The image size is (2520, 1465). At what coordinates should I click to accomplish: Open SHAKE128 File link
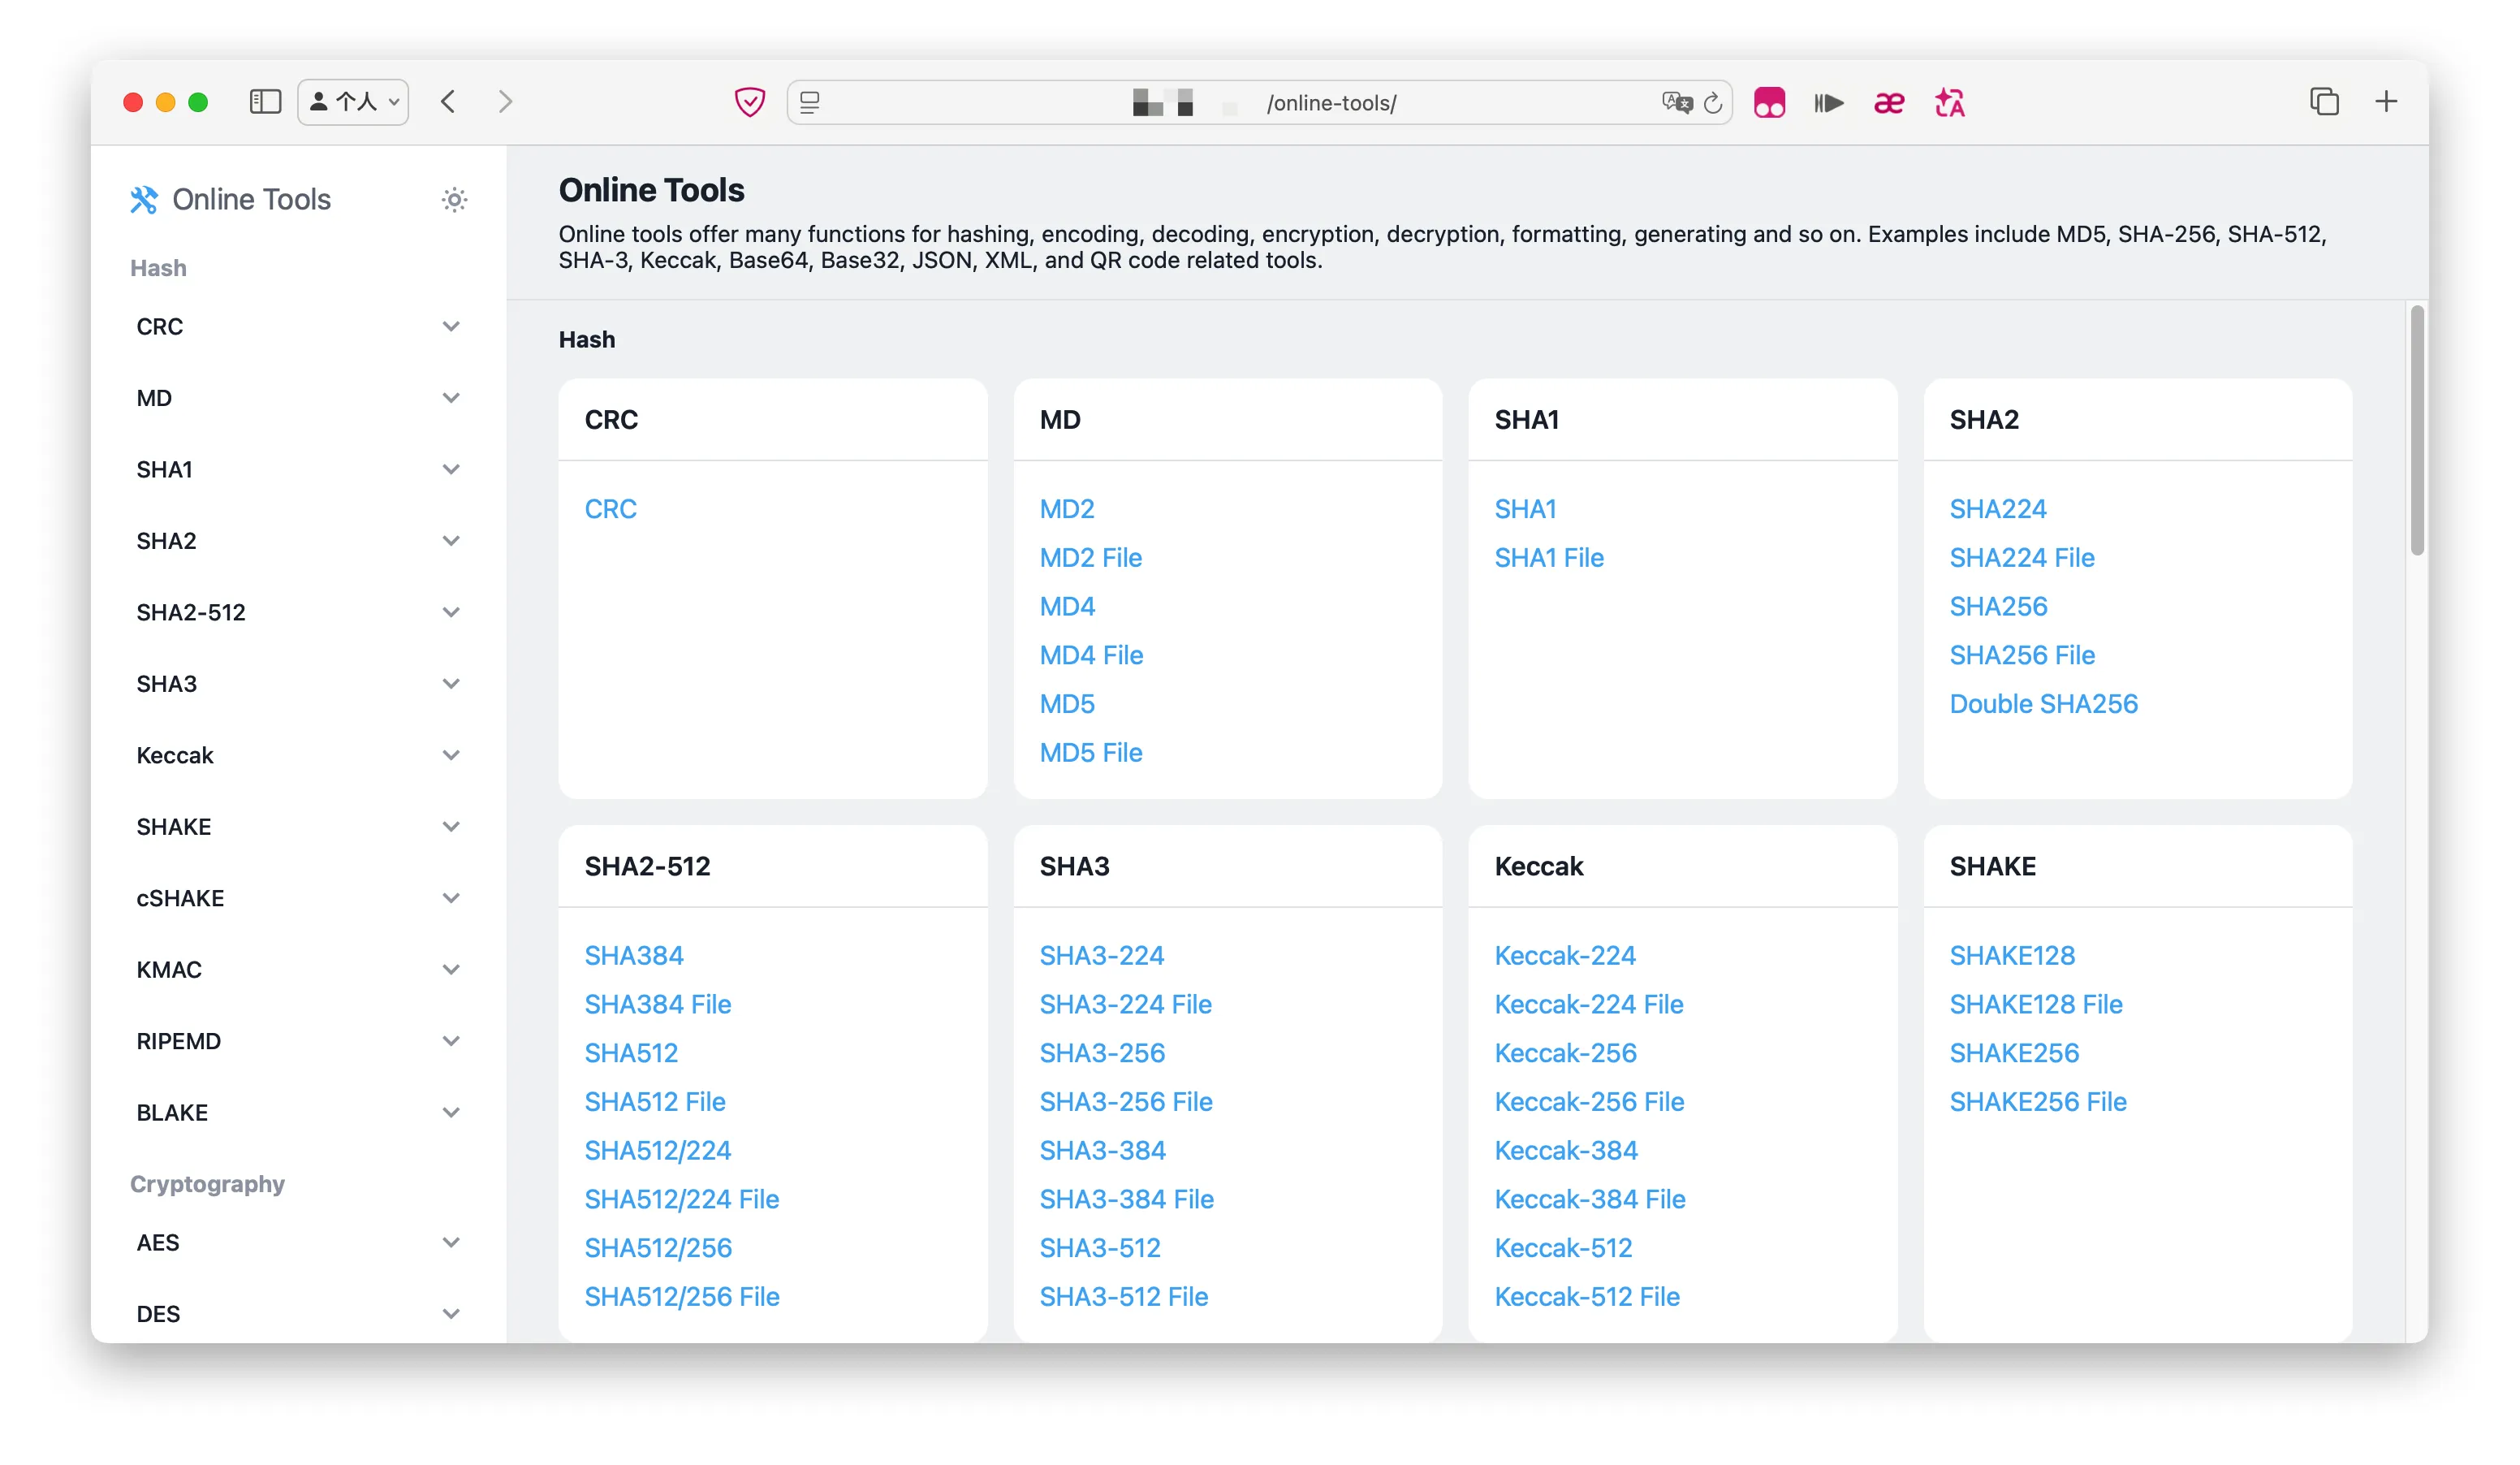[x=2036, y=1004]
